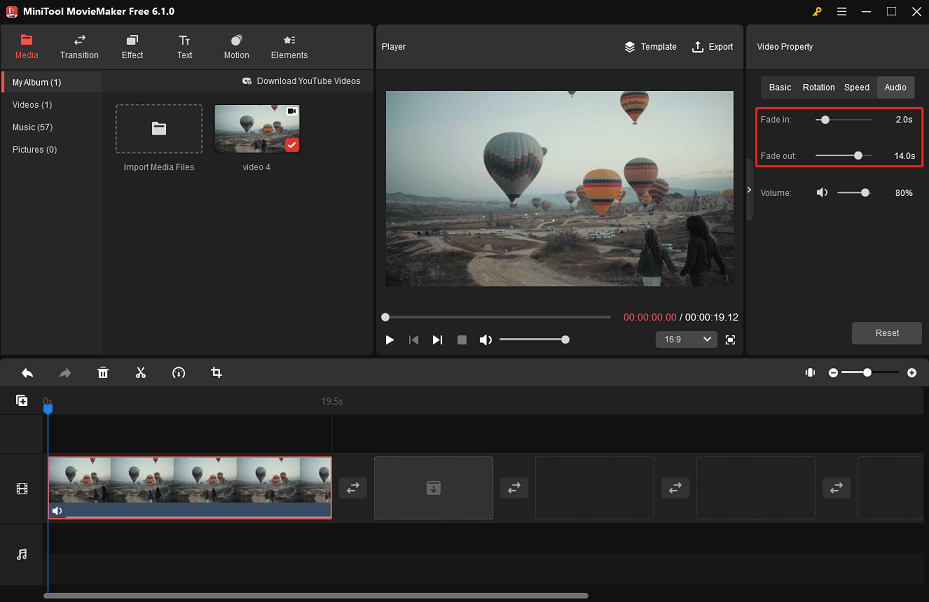Enter full screen preview

731,340
